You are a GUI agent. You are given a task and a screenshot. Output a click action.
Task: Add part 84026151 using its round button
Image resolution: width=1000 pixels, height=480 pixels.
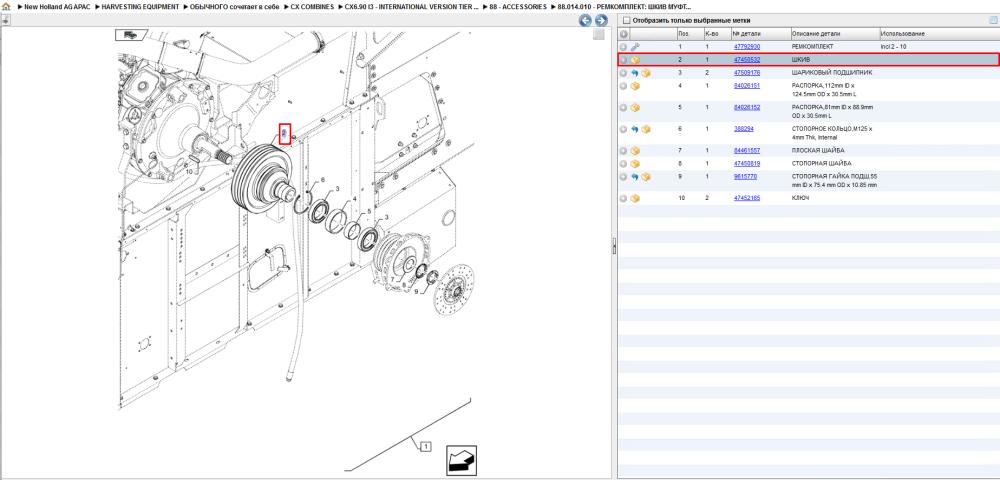(x=623, y=86)
